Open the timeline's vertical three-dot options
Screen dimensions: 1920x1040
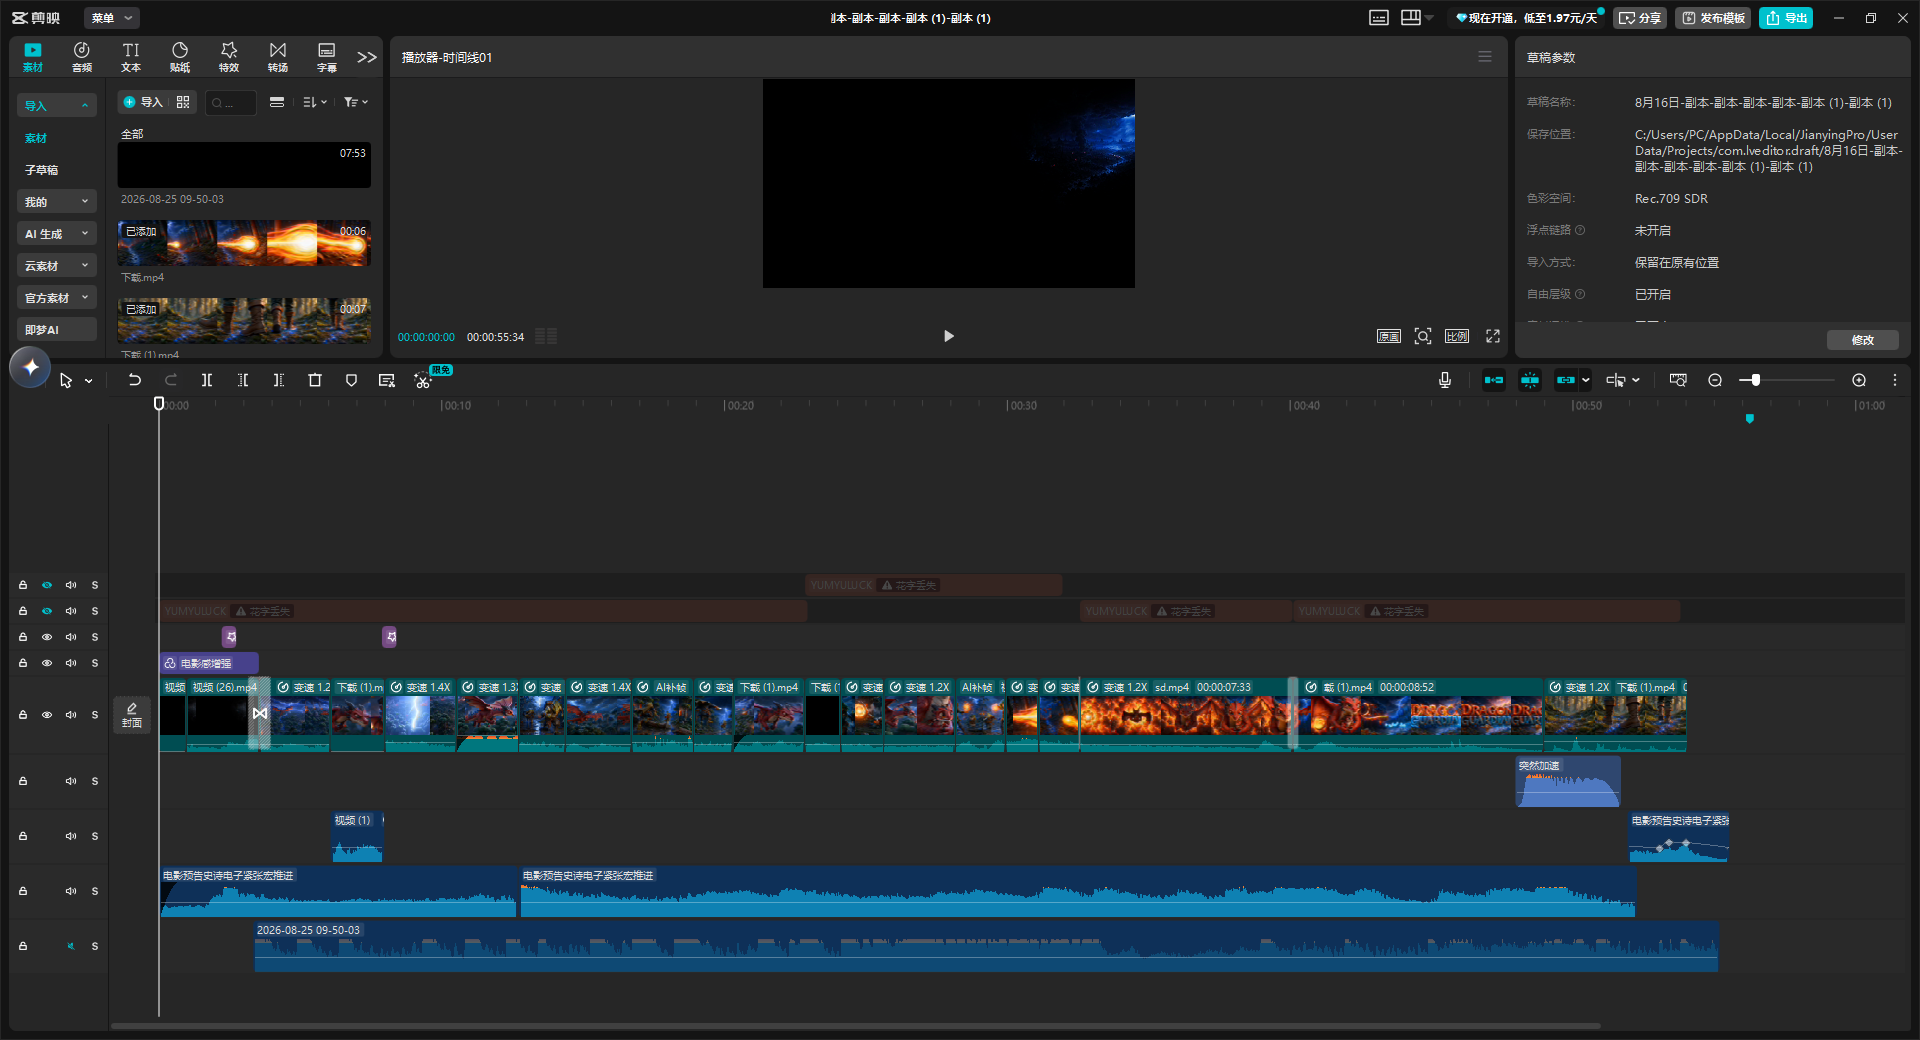pos(1894,380)
